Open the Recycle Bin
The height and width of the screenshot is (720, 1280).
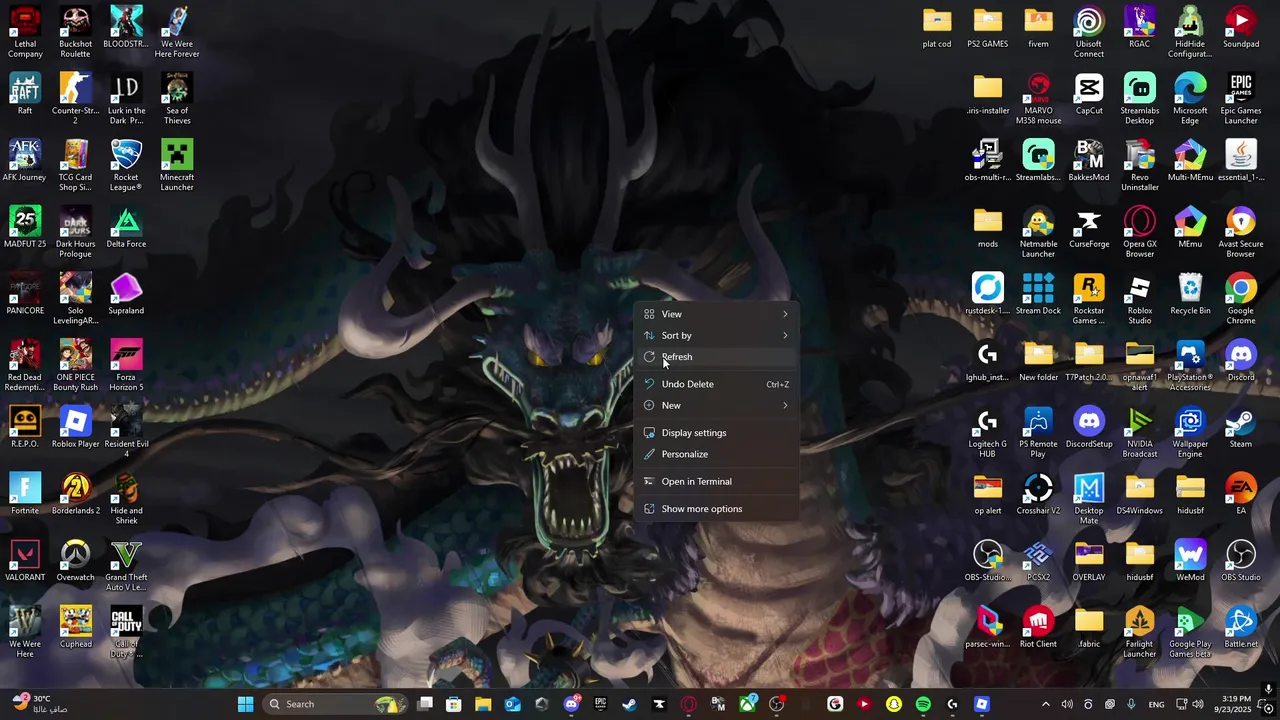pyautogui.click(x=1190, y=294)
